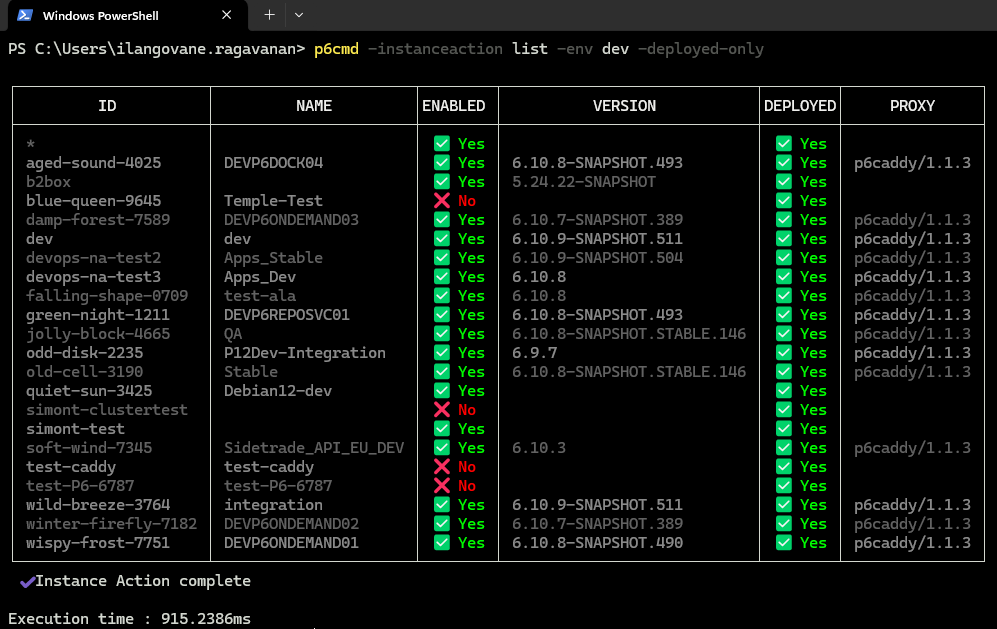
Task: Click the green enabled checkmark for aged-sound-4025
Action: click(x=442, y=163)
